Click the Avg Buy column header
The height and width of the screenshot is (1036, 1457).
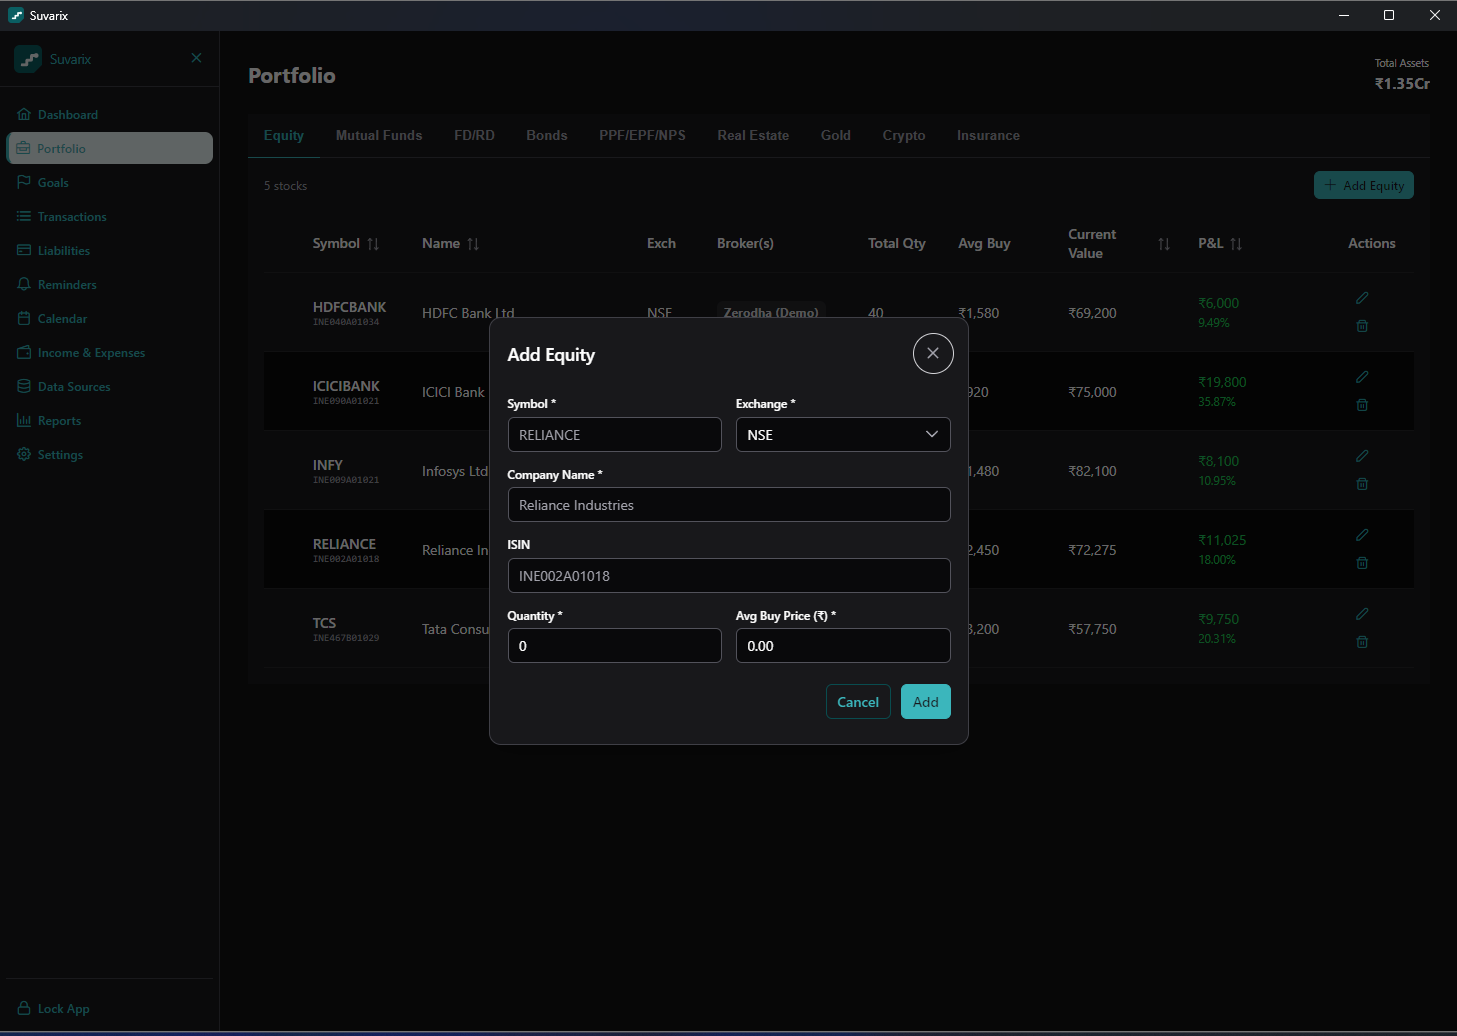[984, 244]
